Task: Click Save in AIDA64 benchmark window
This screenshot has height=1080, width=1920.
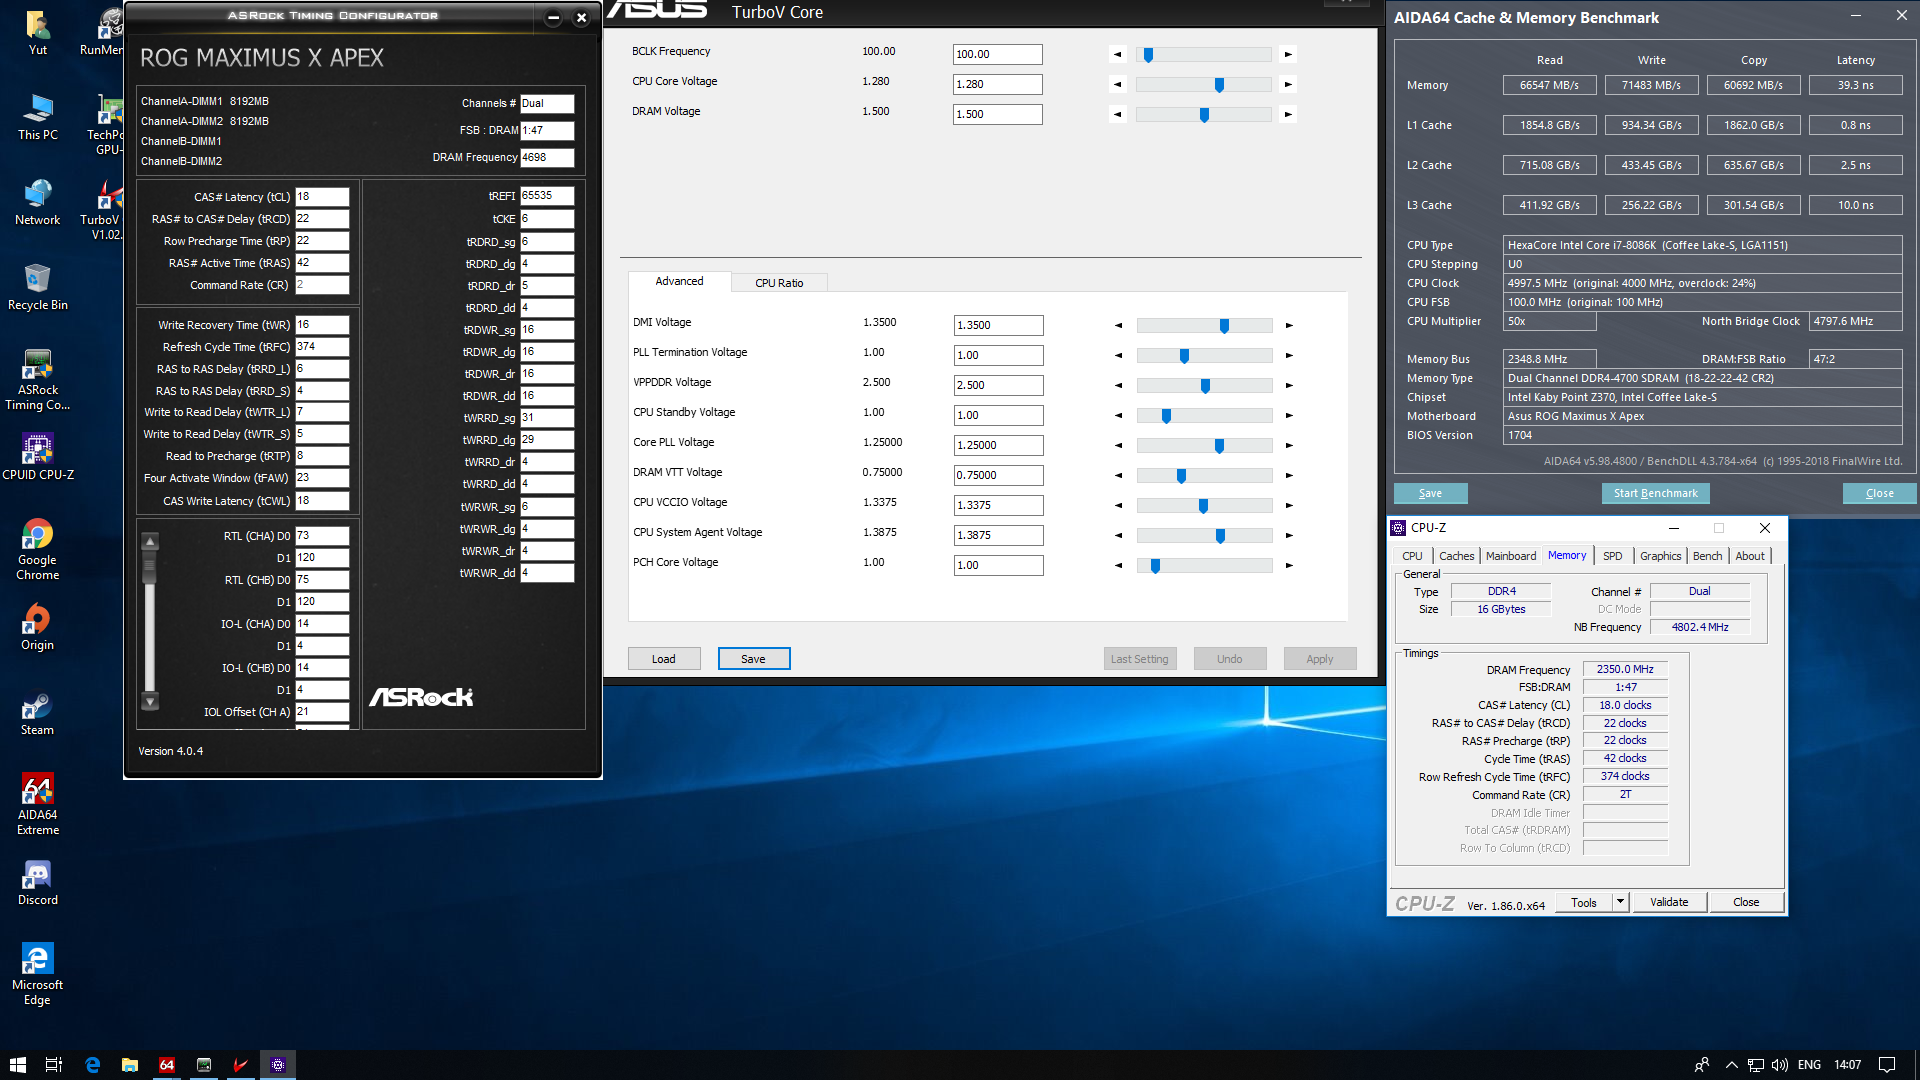Action: pos(1430,493)
